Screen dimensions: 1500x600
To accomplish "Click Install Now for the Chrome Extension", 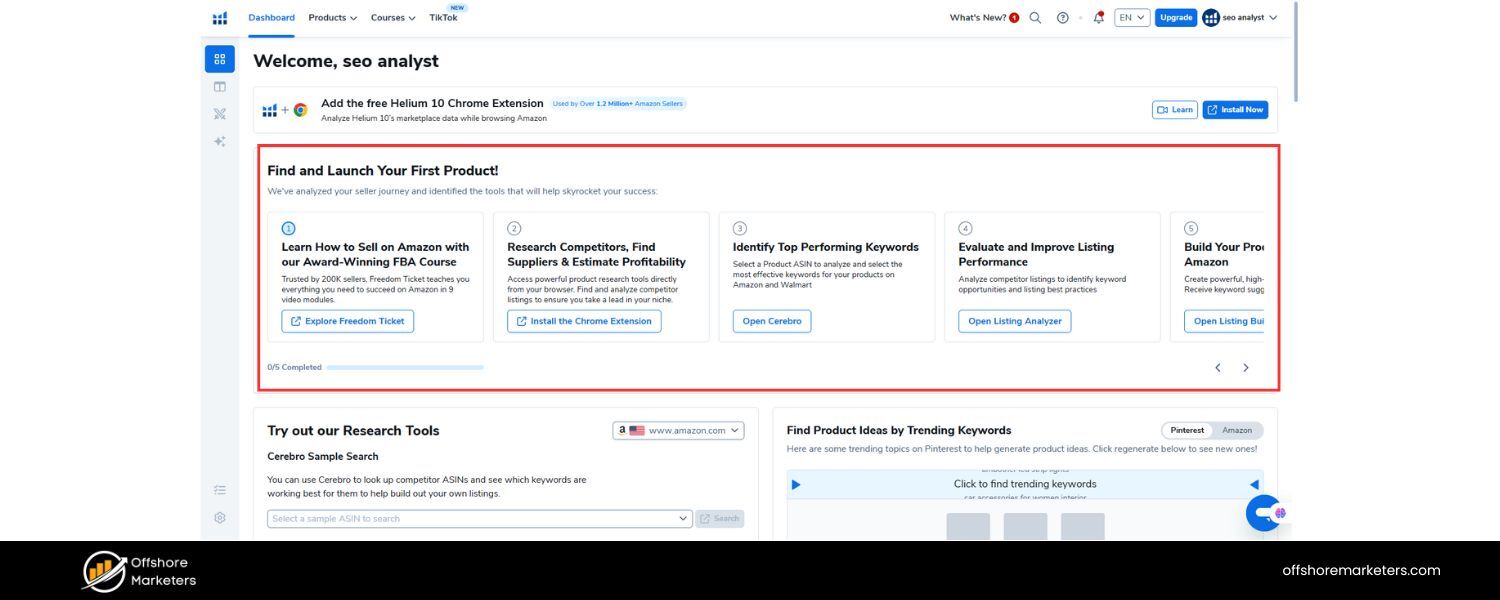I will click(x=1235, y=109).
